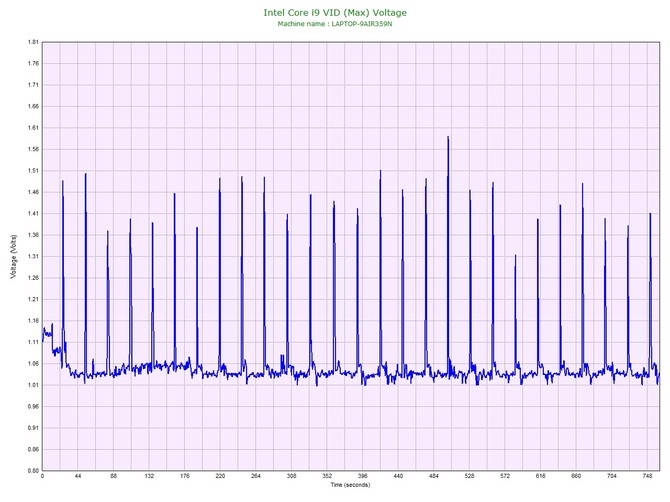Click the 528 time axis tick label
Screen dimensions: 670x502
point(469,476)
